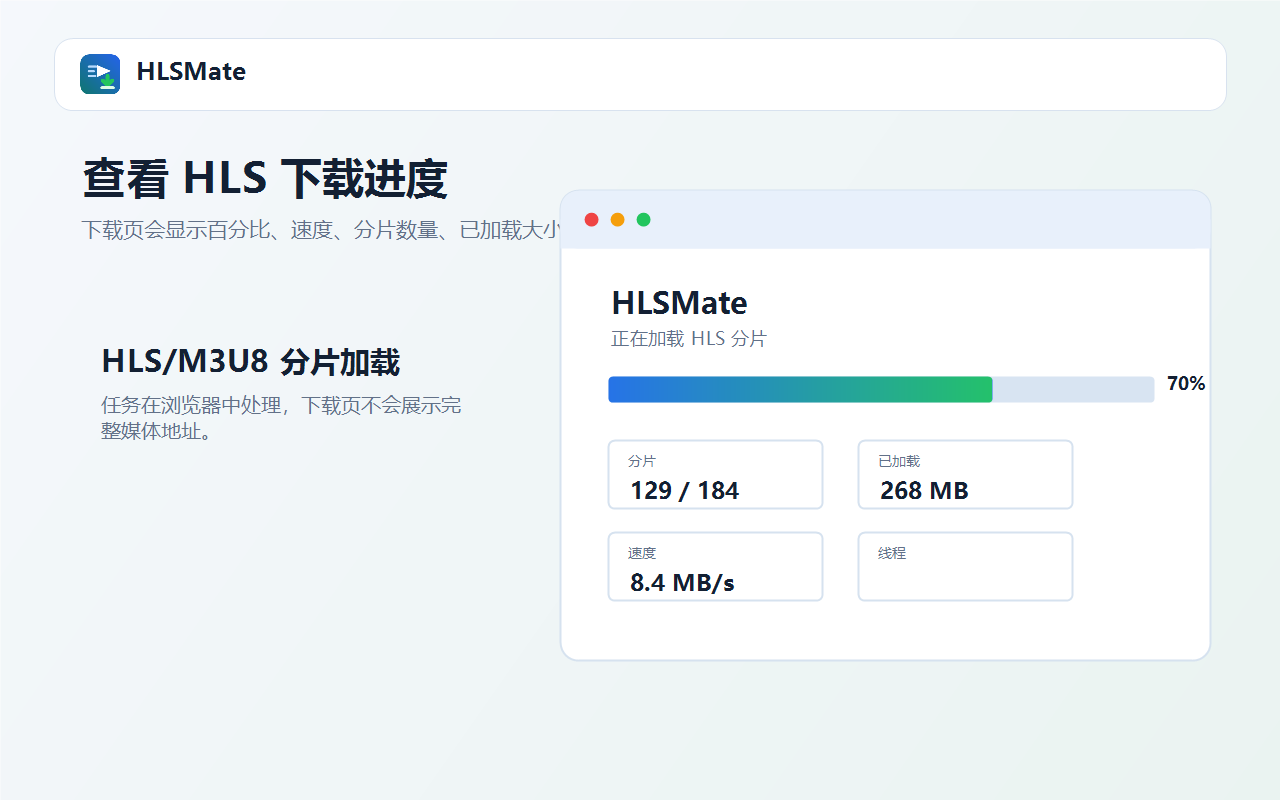The image size is (1280, 800).
Task: Select the 分片 129 / 184 stat card
Action: pyautogui.click(x=715, y=475)
